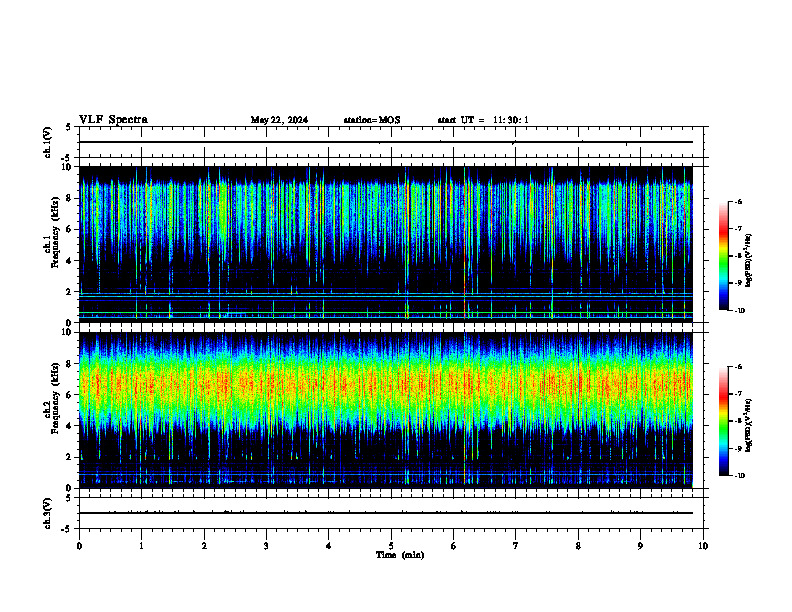Viewport: 792px width, 612px height.
Task: Click the "-6" label on ch.1 color bar
Action: click(738, 202)
